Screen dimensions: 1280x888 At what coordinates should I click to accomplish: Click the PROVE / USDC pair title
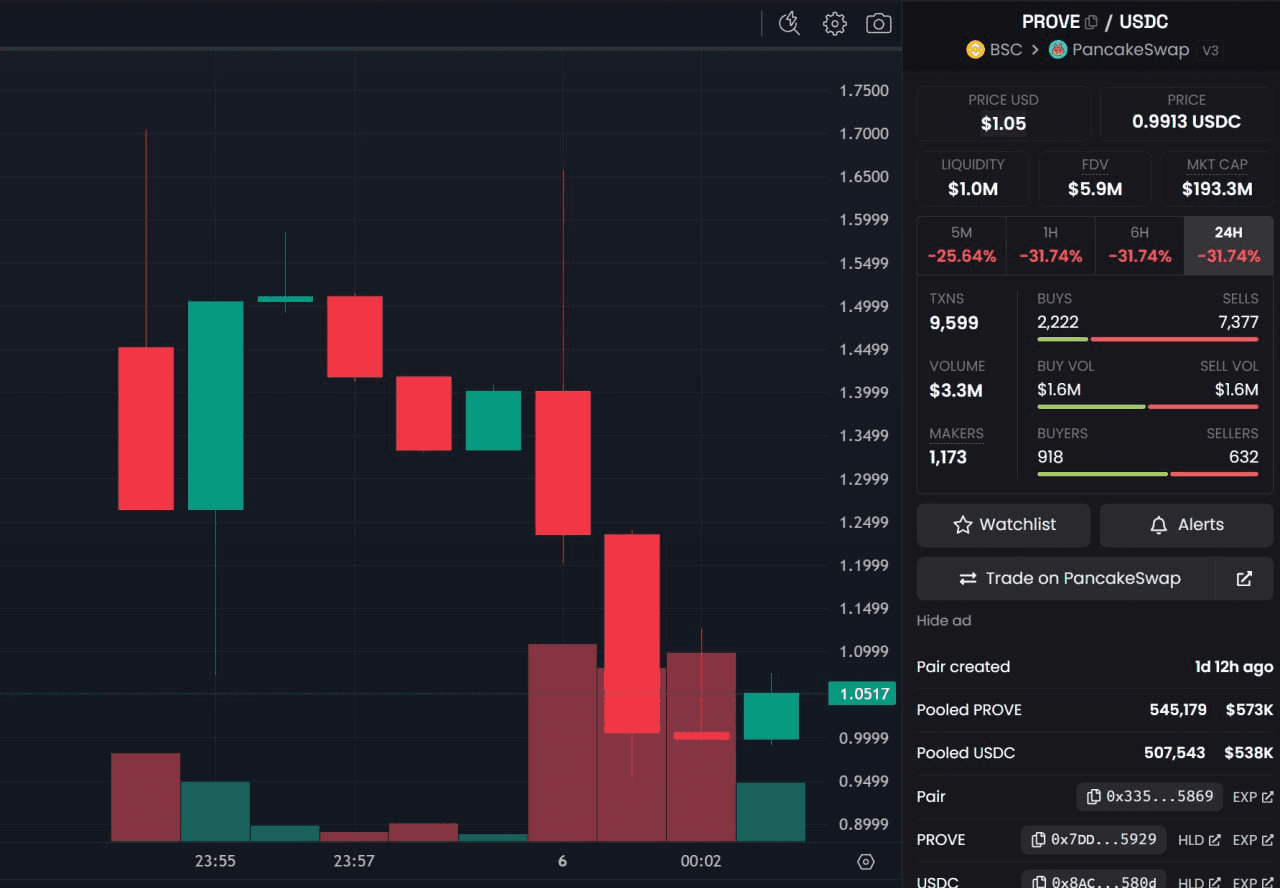point(1095,22)
